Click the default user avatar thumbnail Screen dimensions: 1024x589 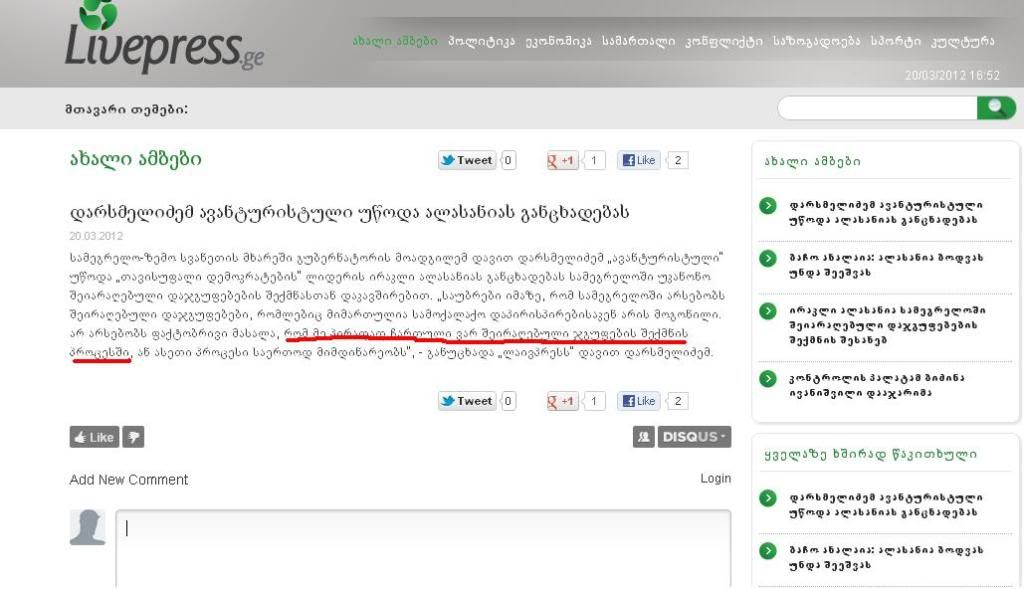point(88,527)
